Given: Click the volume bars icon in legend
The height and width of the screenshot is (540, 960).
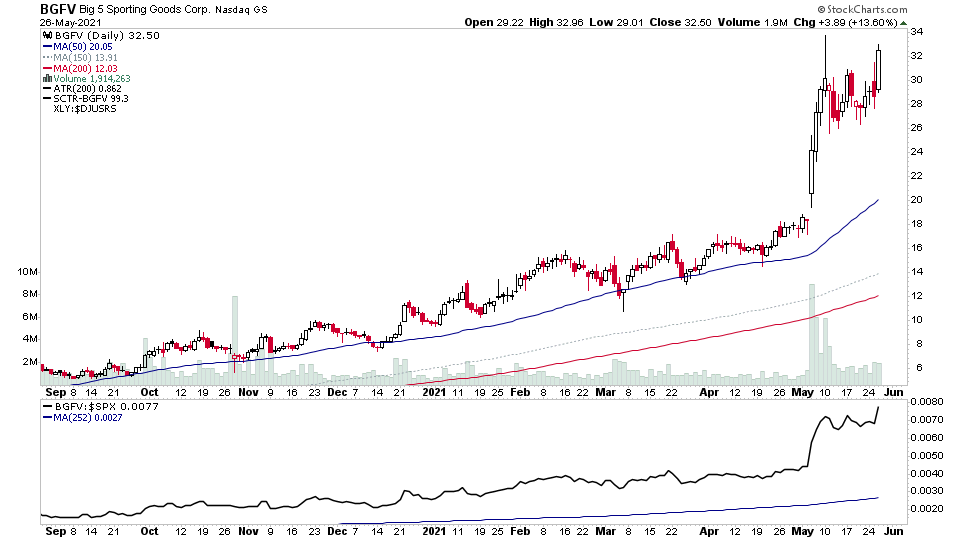Looking at the screenshot, I should 47,78.
